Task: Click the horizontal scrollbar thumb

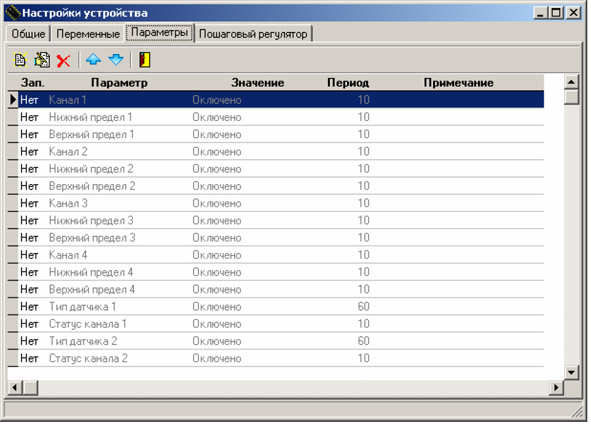Action: [30, 387]
